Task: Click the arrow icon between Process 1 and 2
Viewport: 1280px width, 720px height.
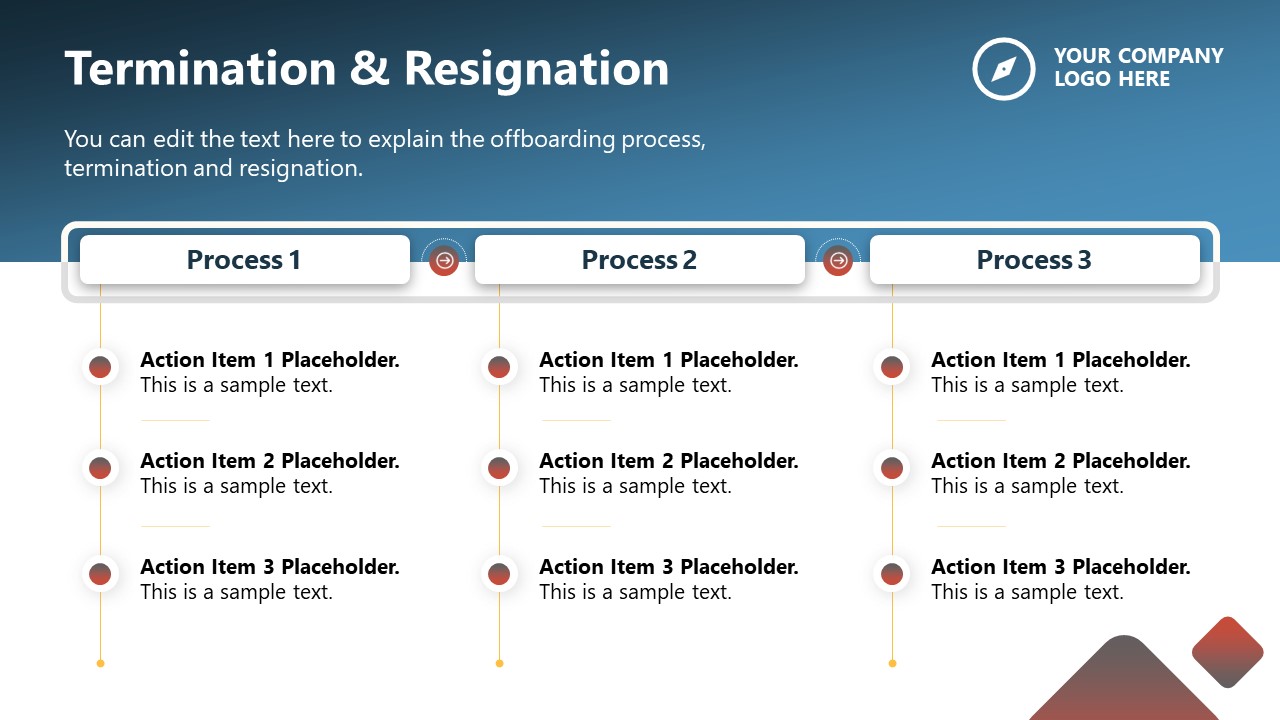Action: tap(445, 261)
